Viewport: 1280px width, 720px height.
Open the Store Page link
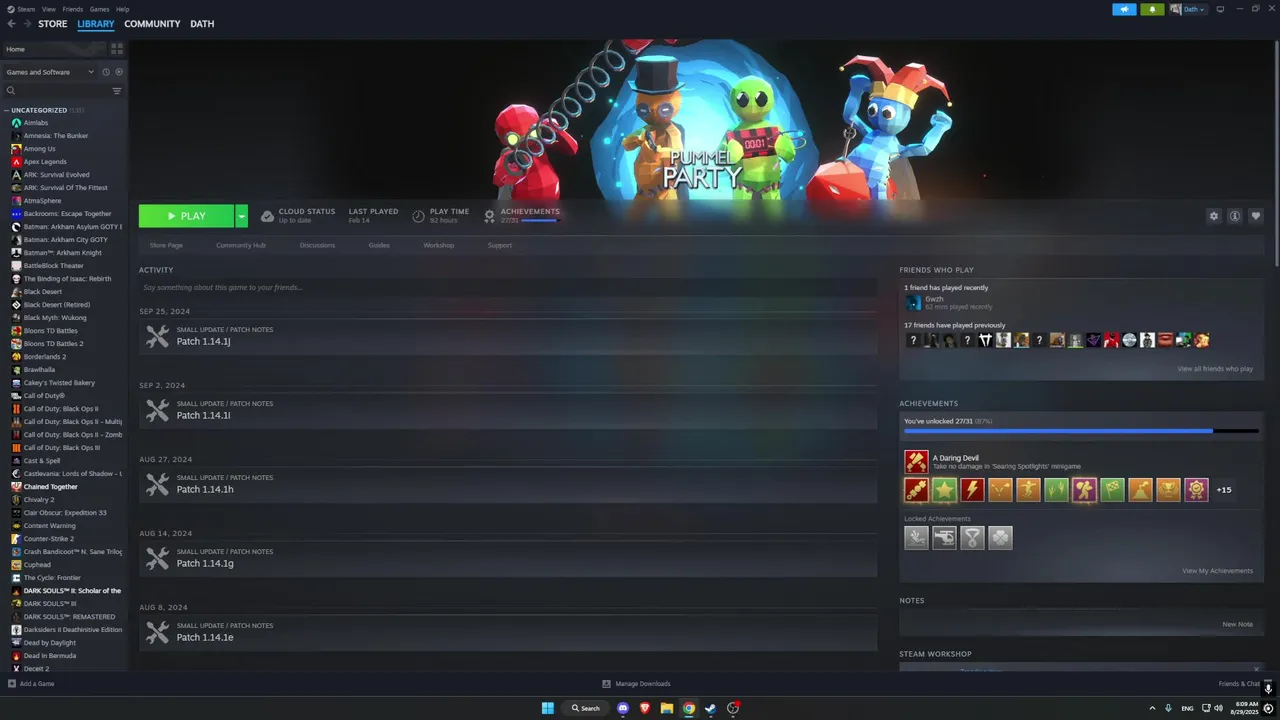pos(166,245)
